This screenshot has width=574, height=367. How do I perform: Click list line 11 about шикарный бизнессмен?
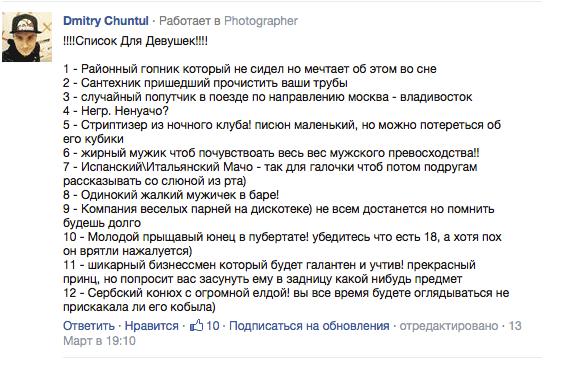pos(269,272)
